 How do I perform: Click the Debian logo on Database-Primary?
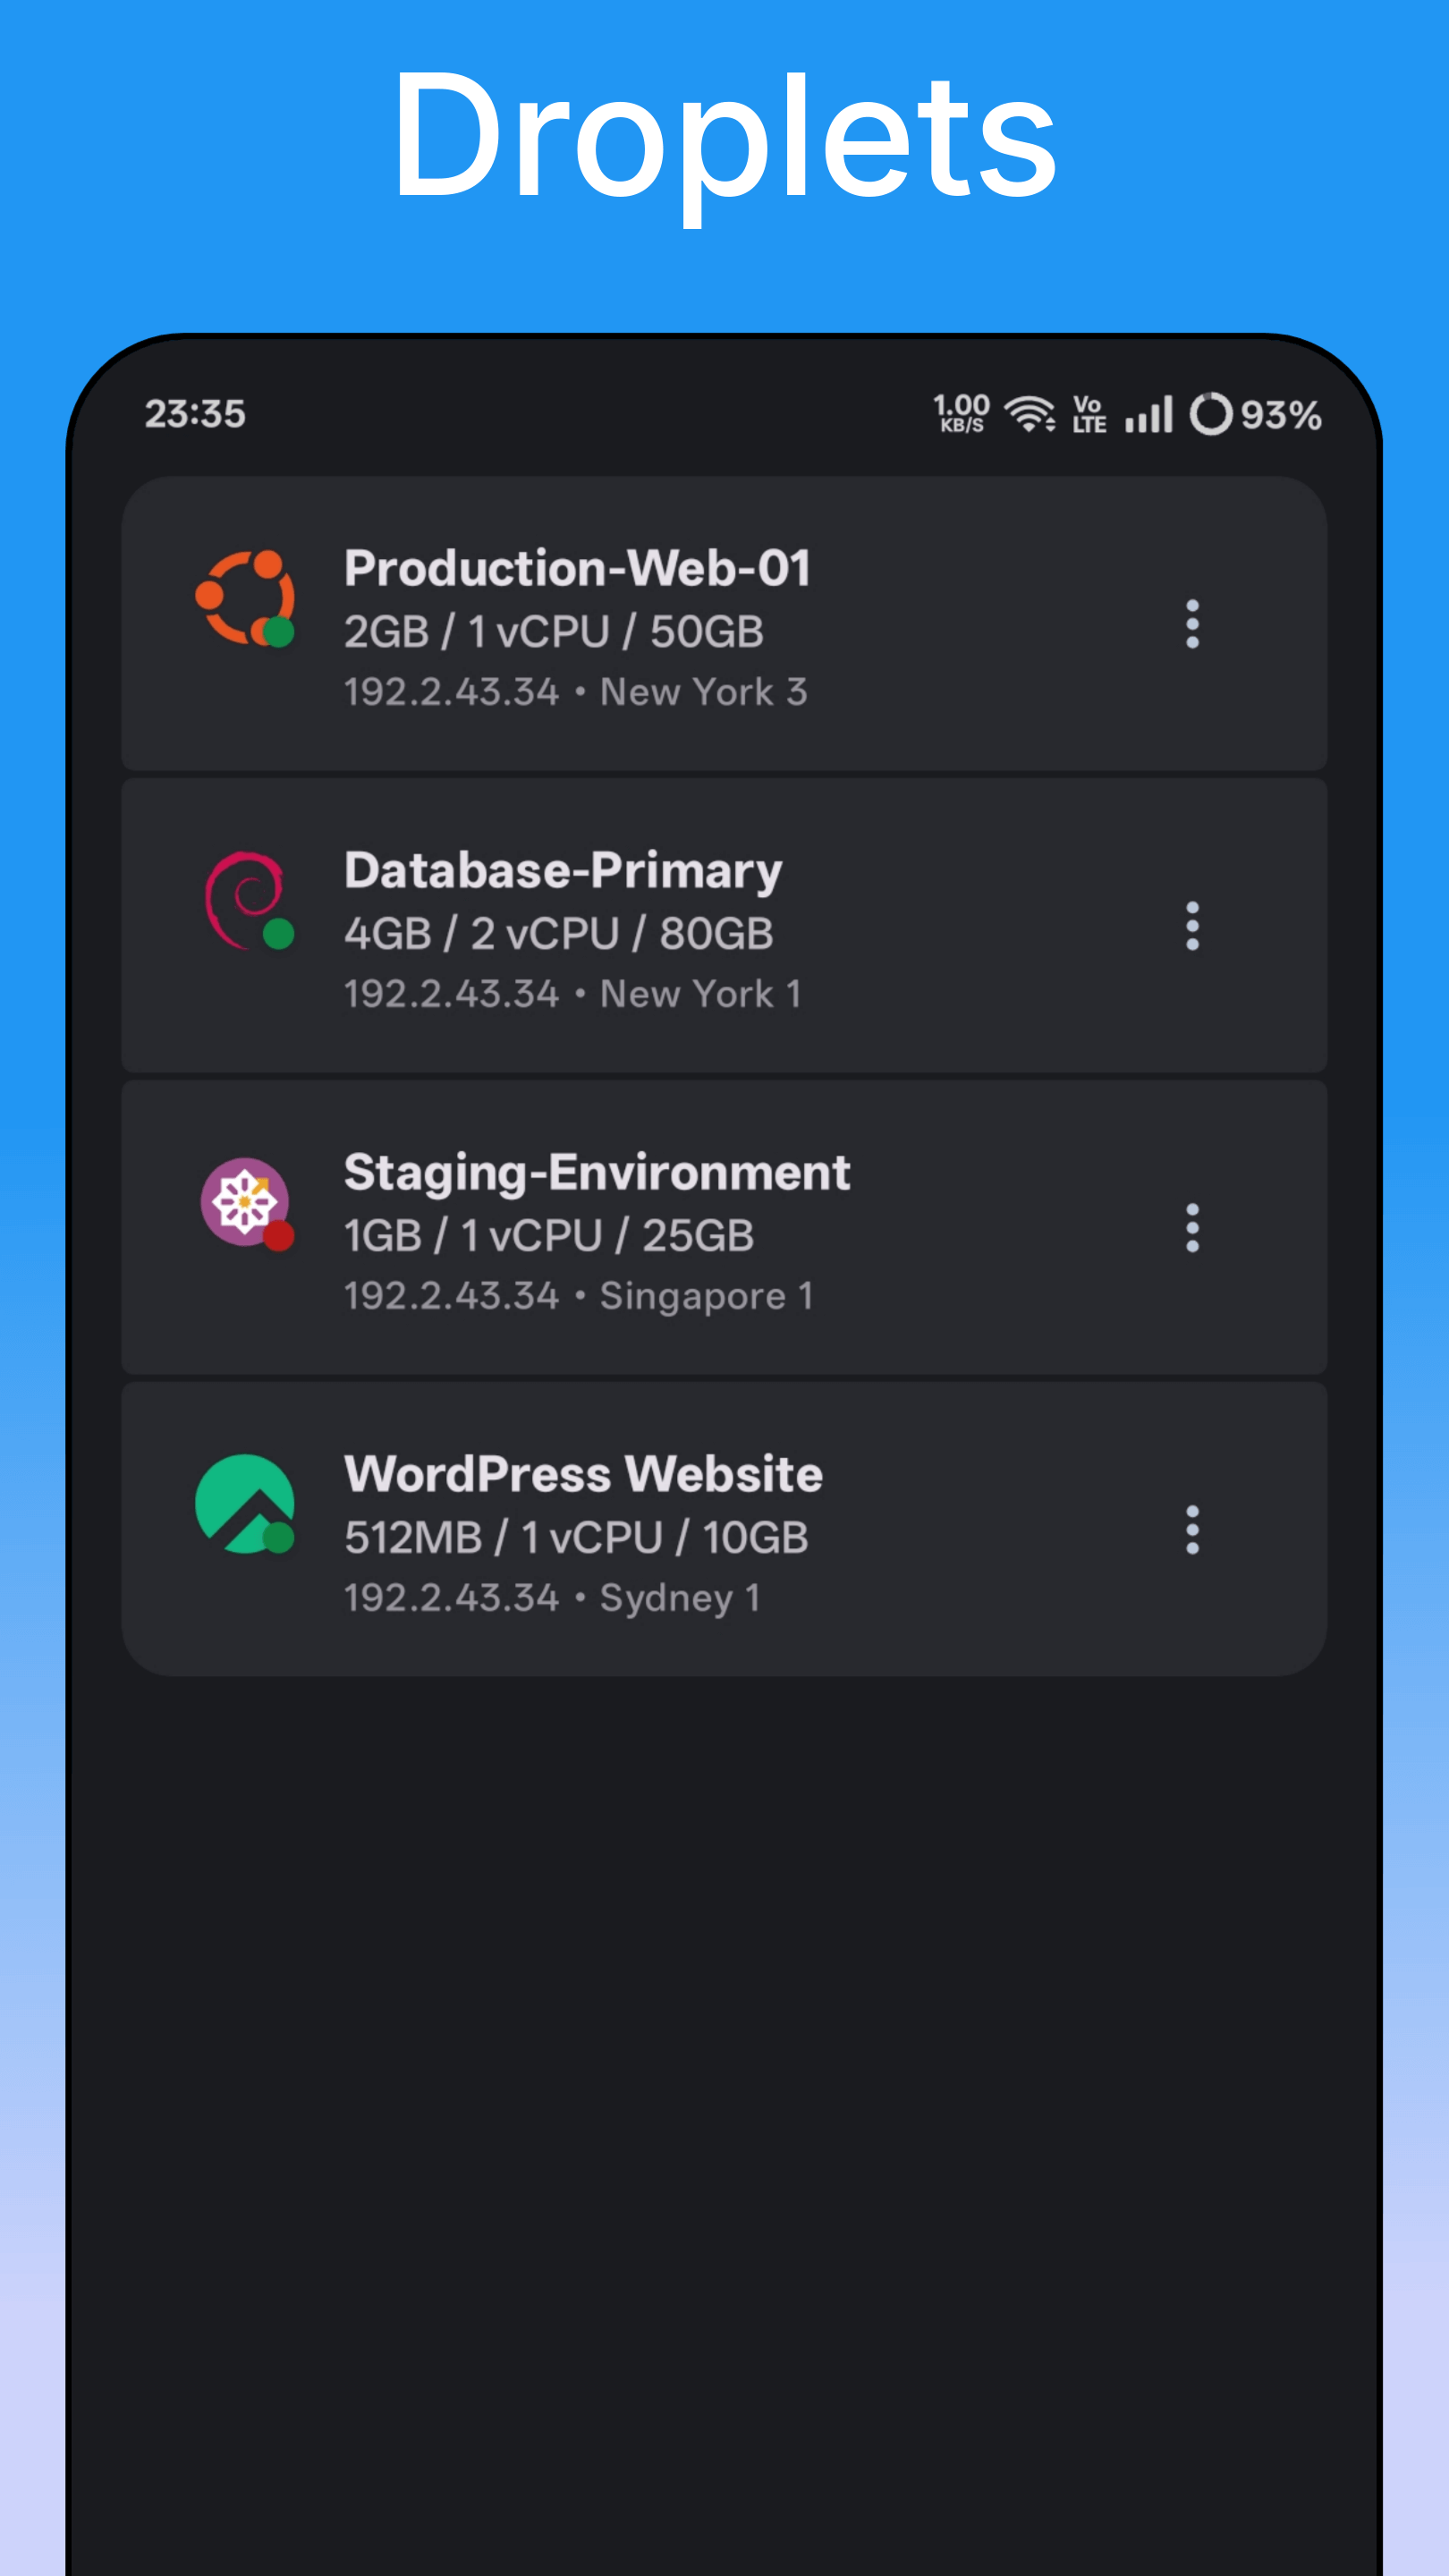pos(244,900)
